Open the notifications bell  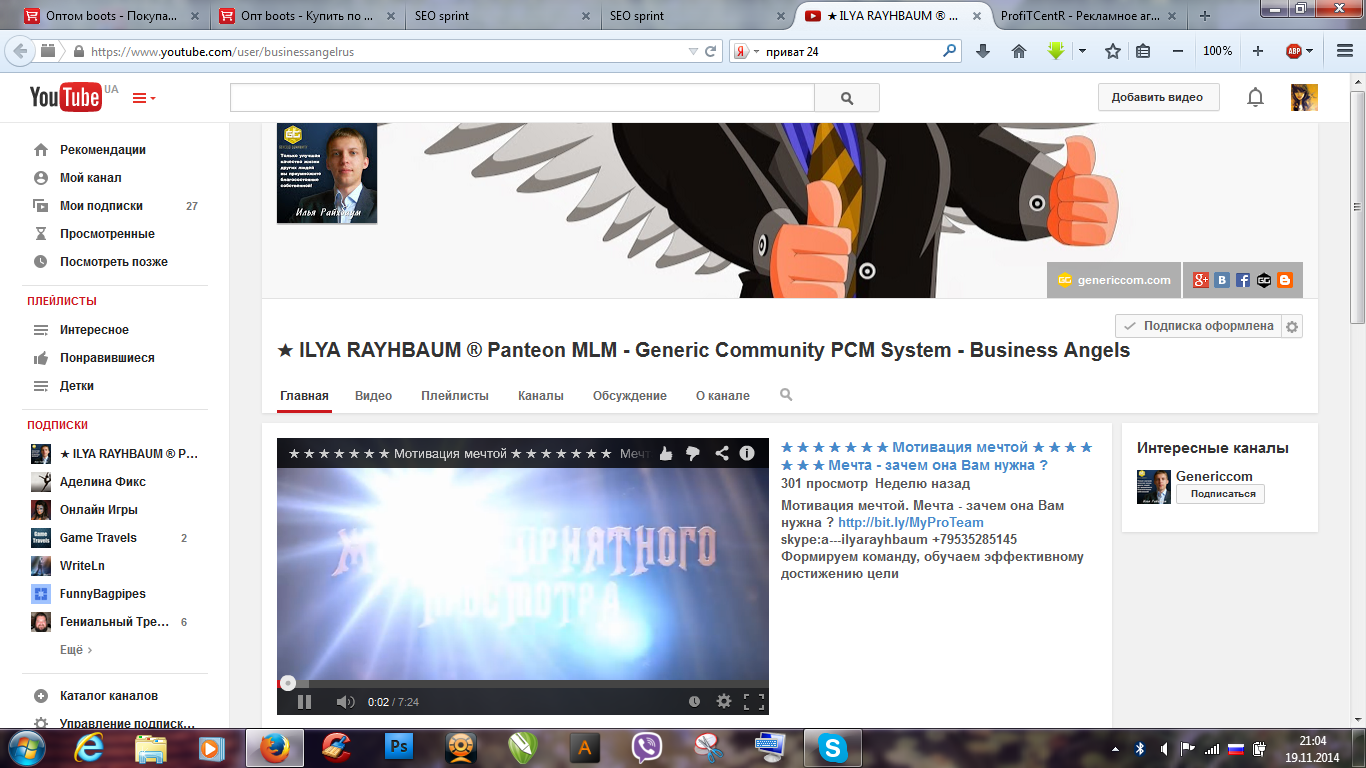coord(1255,97)
